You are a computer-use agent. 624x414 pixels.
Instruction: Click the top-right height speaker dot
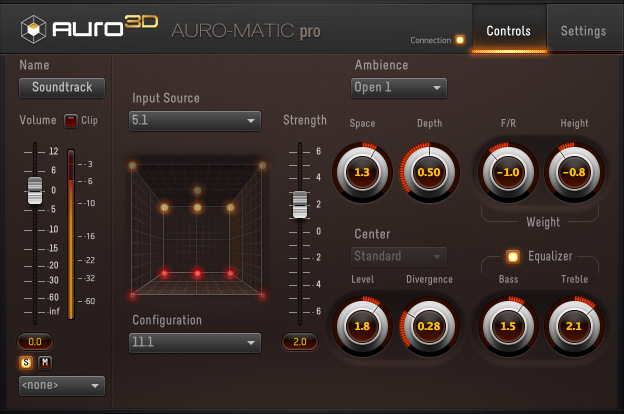(262, 166)
